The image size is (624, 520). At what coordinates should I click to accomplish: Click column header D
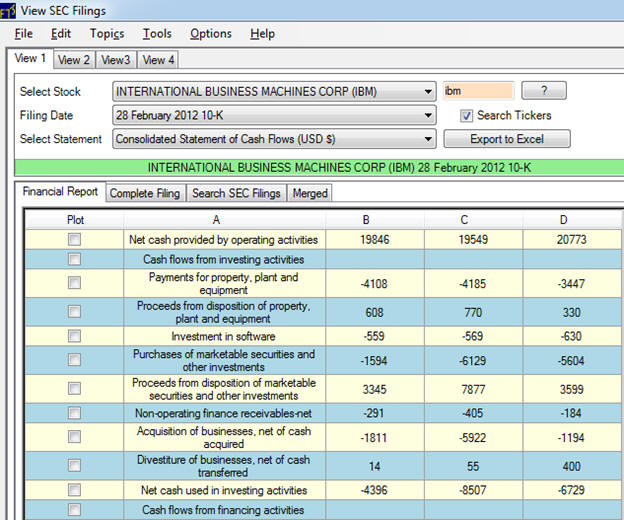click(x=571, y=220)
